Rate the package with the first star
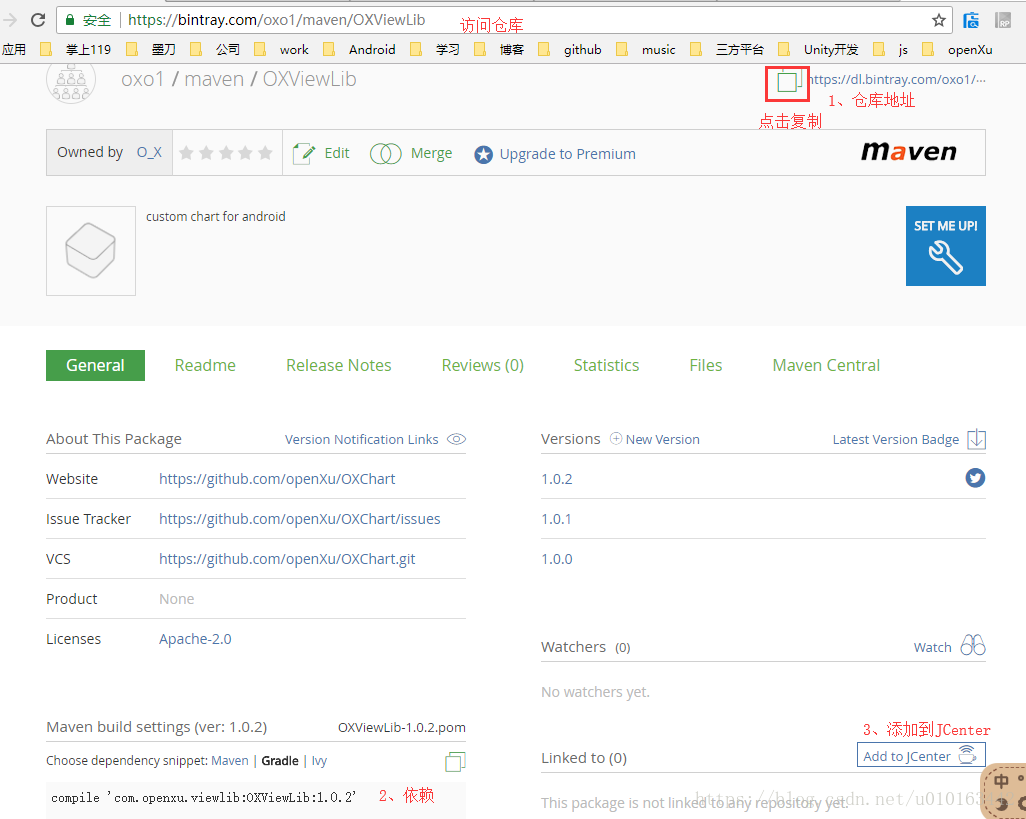1026x819 pixels. (x=186, y=153)
